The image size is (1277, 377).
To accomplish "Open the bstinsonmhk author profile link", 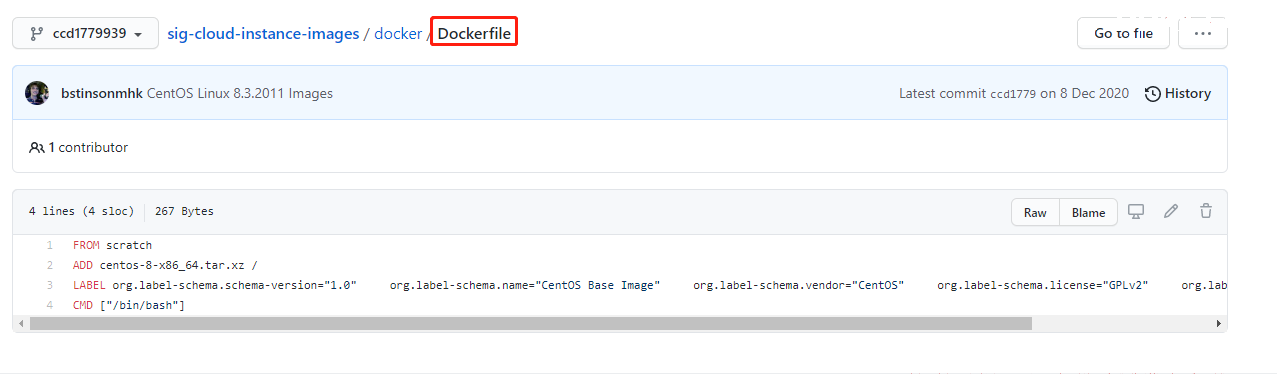I will tap(102, 93).
